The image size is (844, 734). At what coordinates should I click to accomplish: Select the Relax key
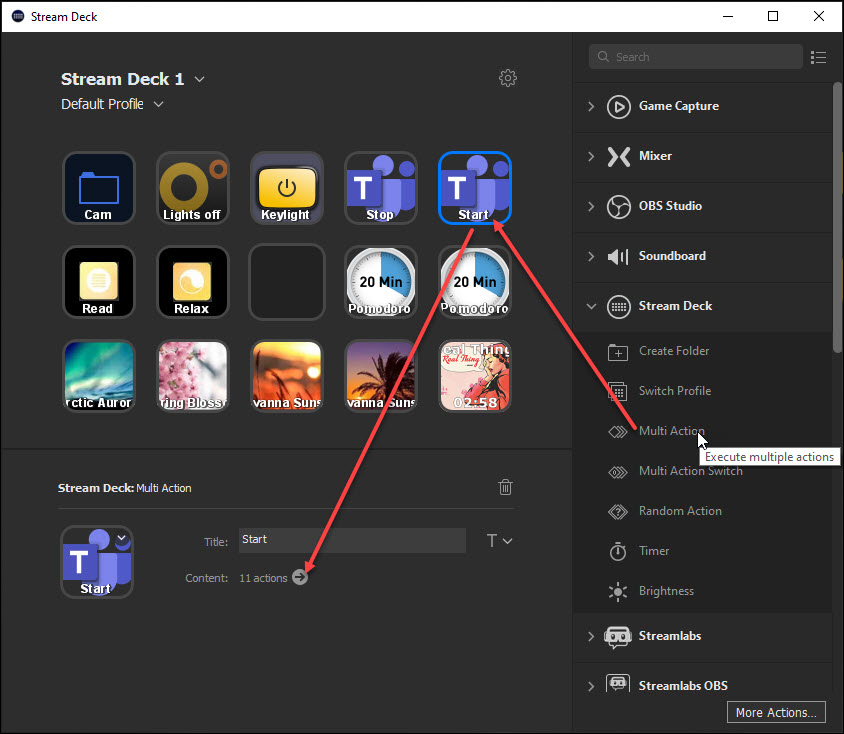(x=192, y=281)
